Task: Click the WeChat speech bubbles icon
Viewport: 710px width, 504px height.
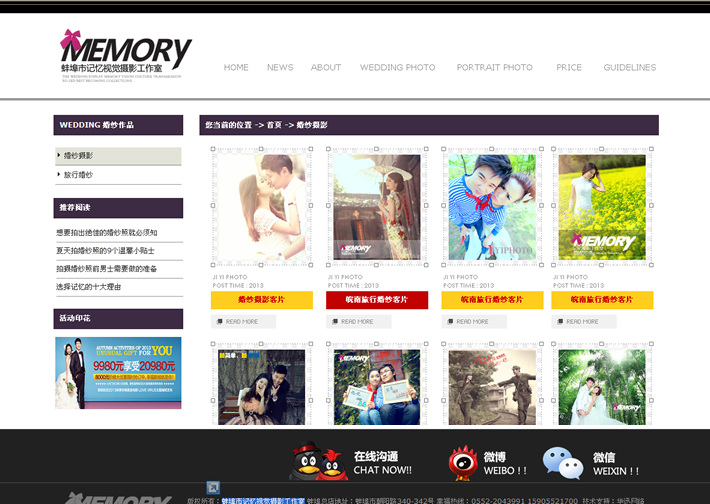Action: [562, 462]
